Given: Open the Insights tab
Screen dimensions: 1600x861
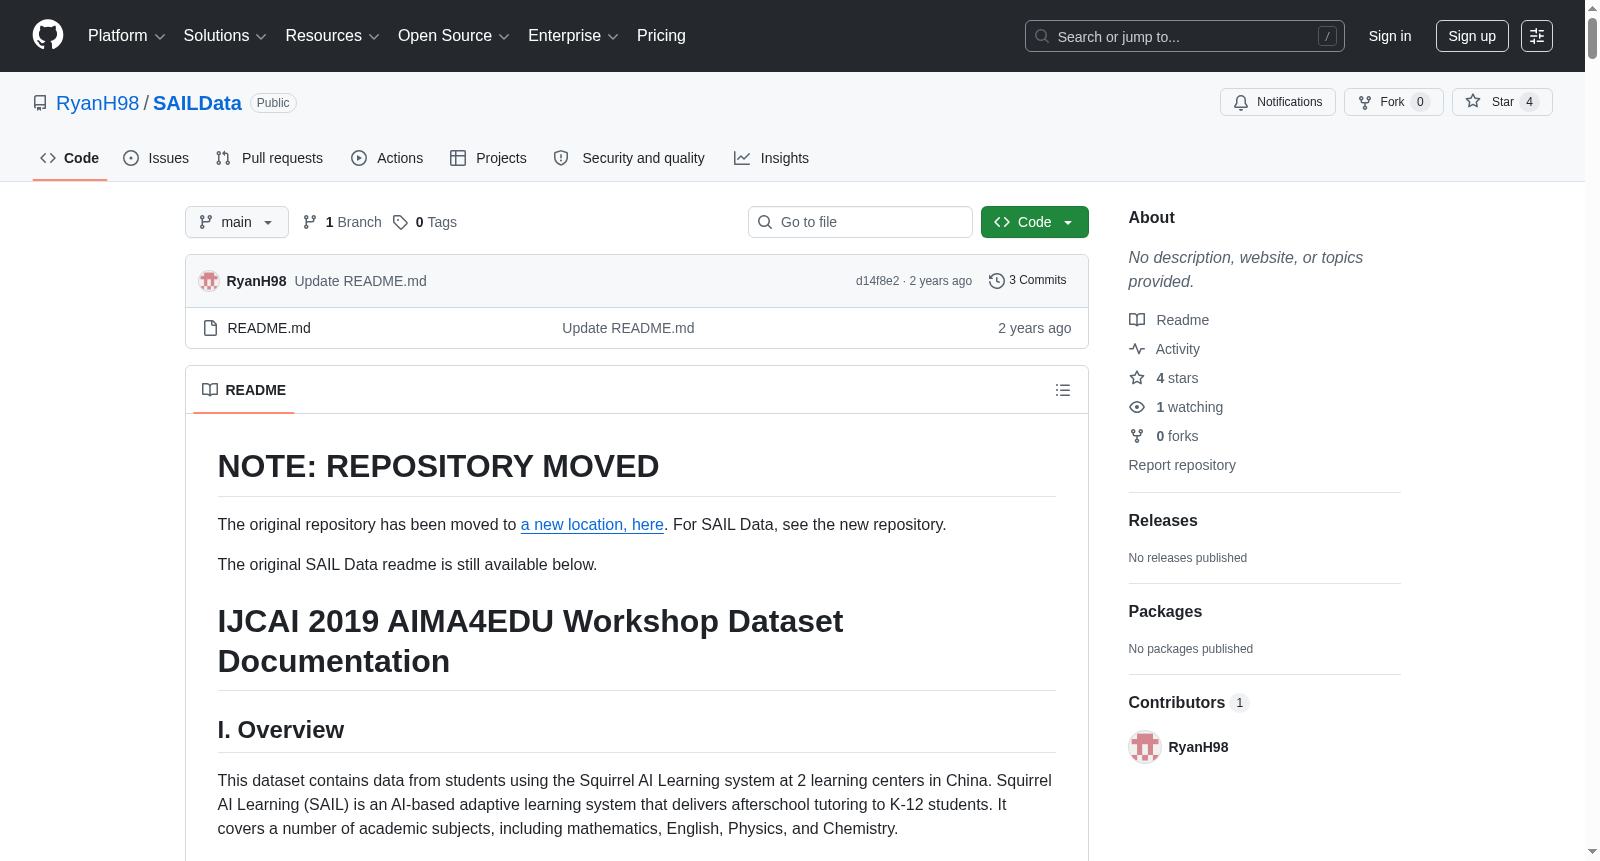Looking at the screenshot, I should tap(771, 158).
